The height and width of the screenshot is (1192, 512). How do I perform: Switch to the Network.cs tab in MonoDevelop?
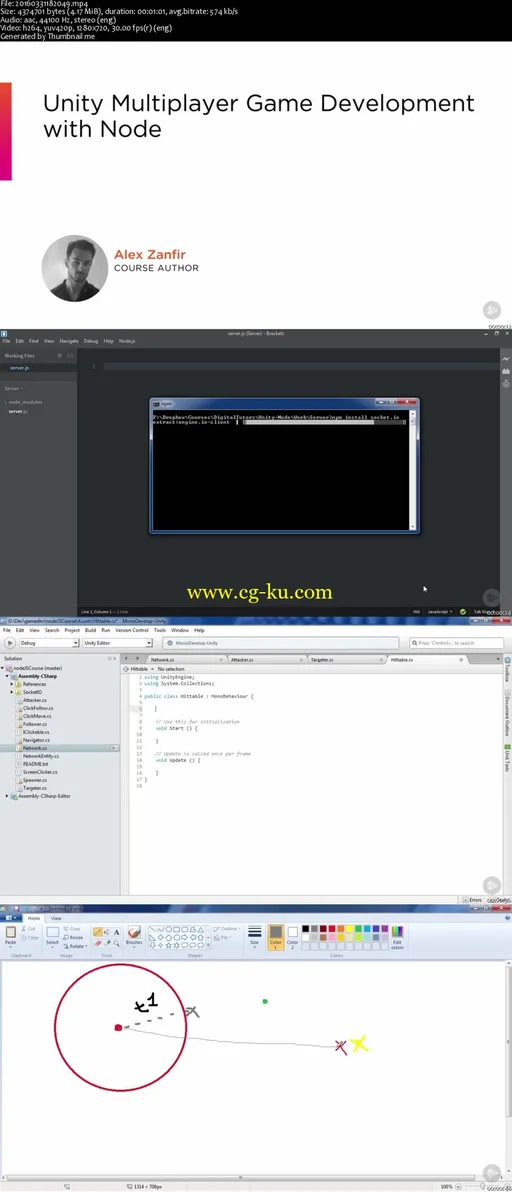185,660
